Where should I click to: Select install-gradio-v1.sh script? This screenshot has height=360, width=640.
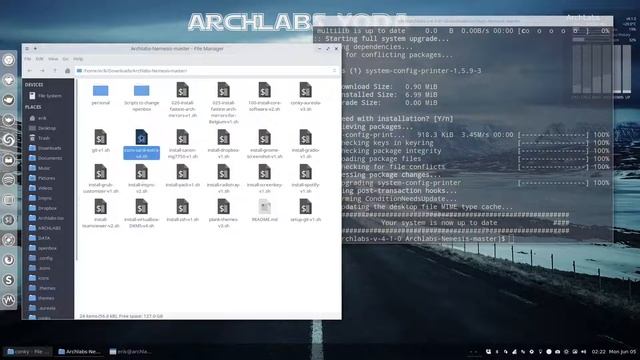point(305,144)
